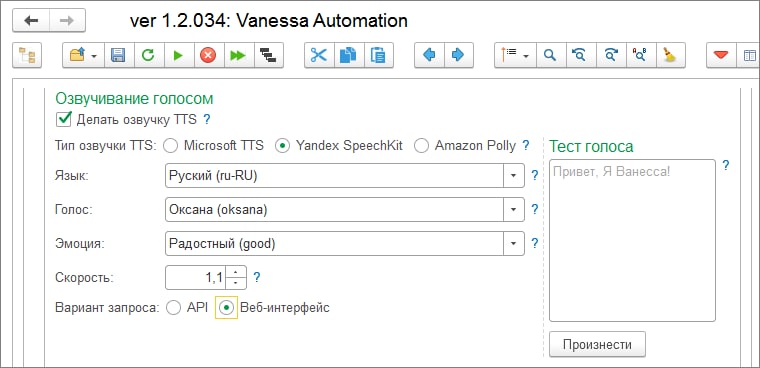
Task: Run scenario with green play icon
Action: [x=178, y=55]
